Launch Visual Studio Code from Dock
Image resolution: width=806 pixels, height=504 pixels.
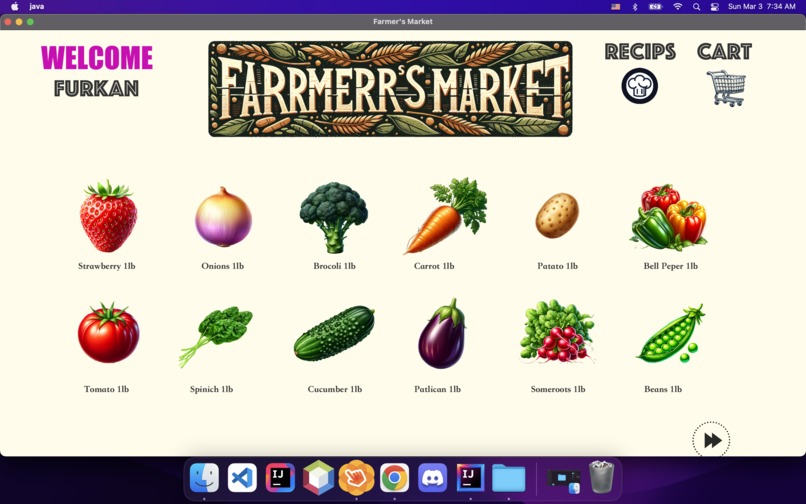(242, 478)
